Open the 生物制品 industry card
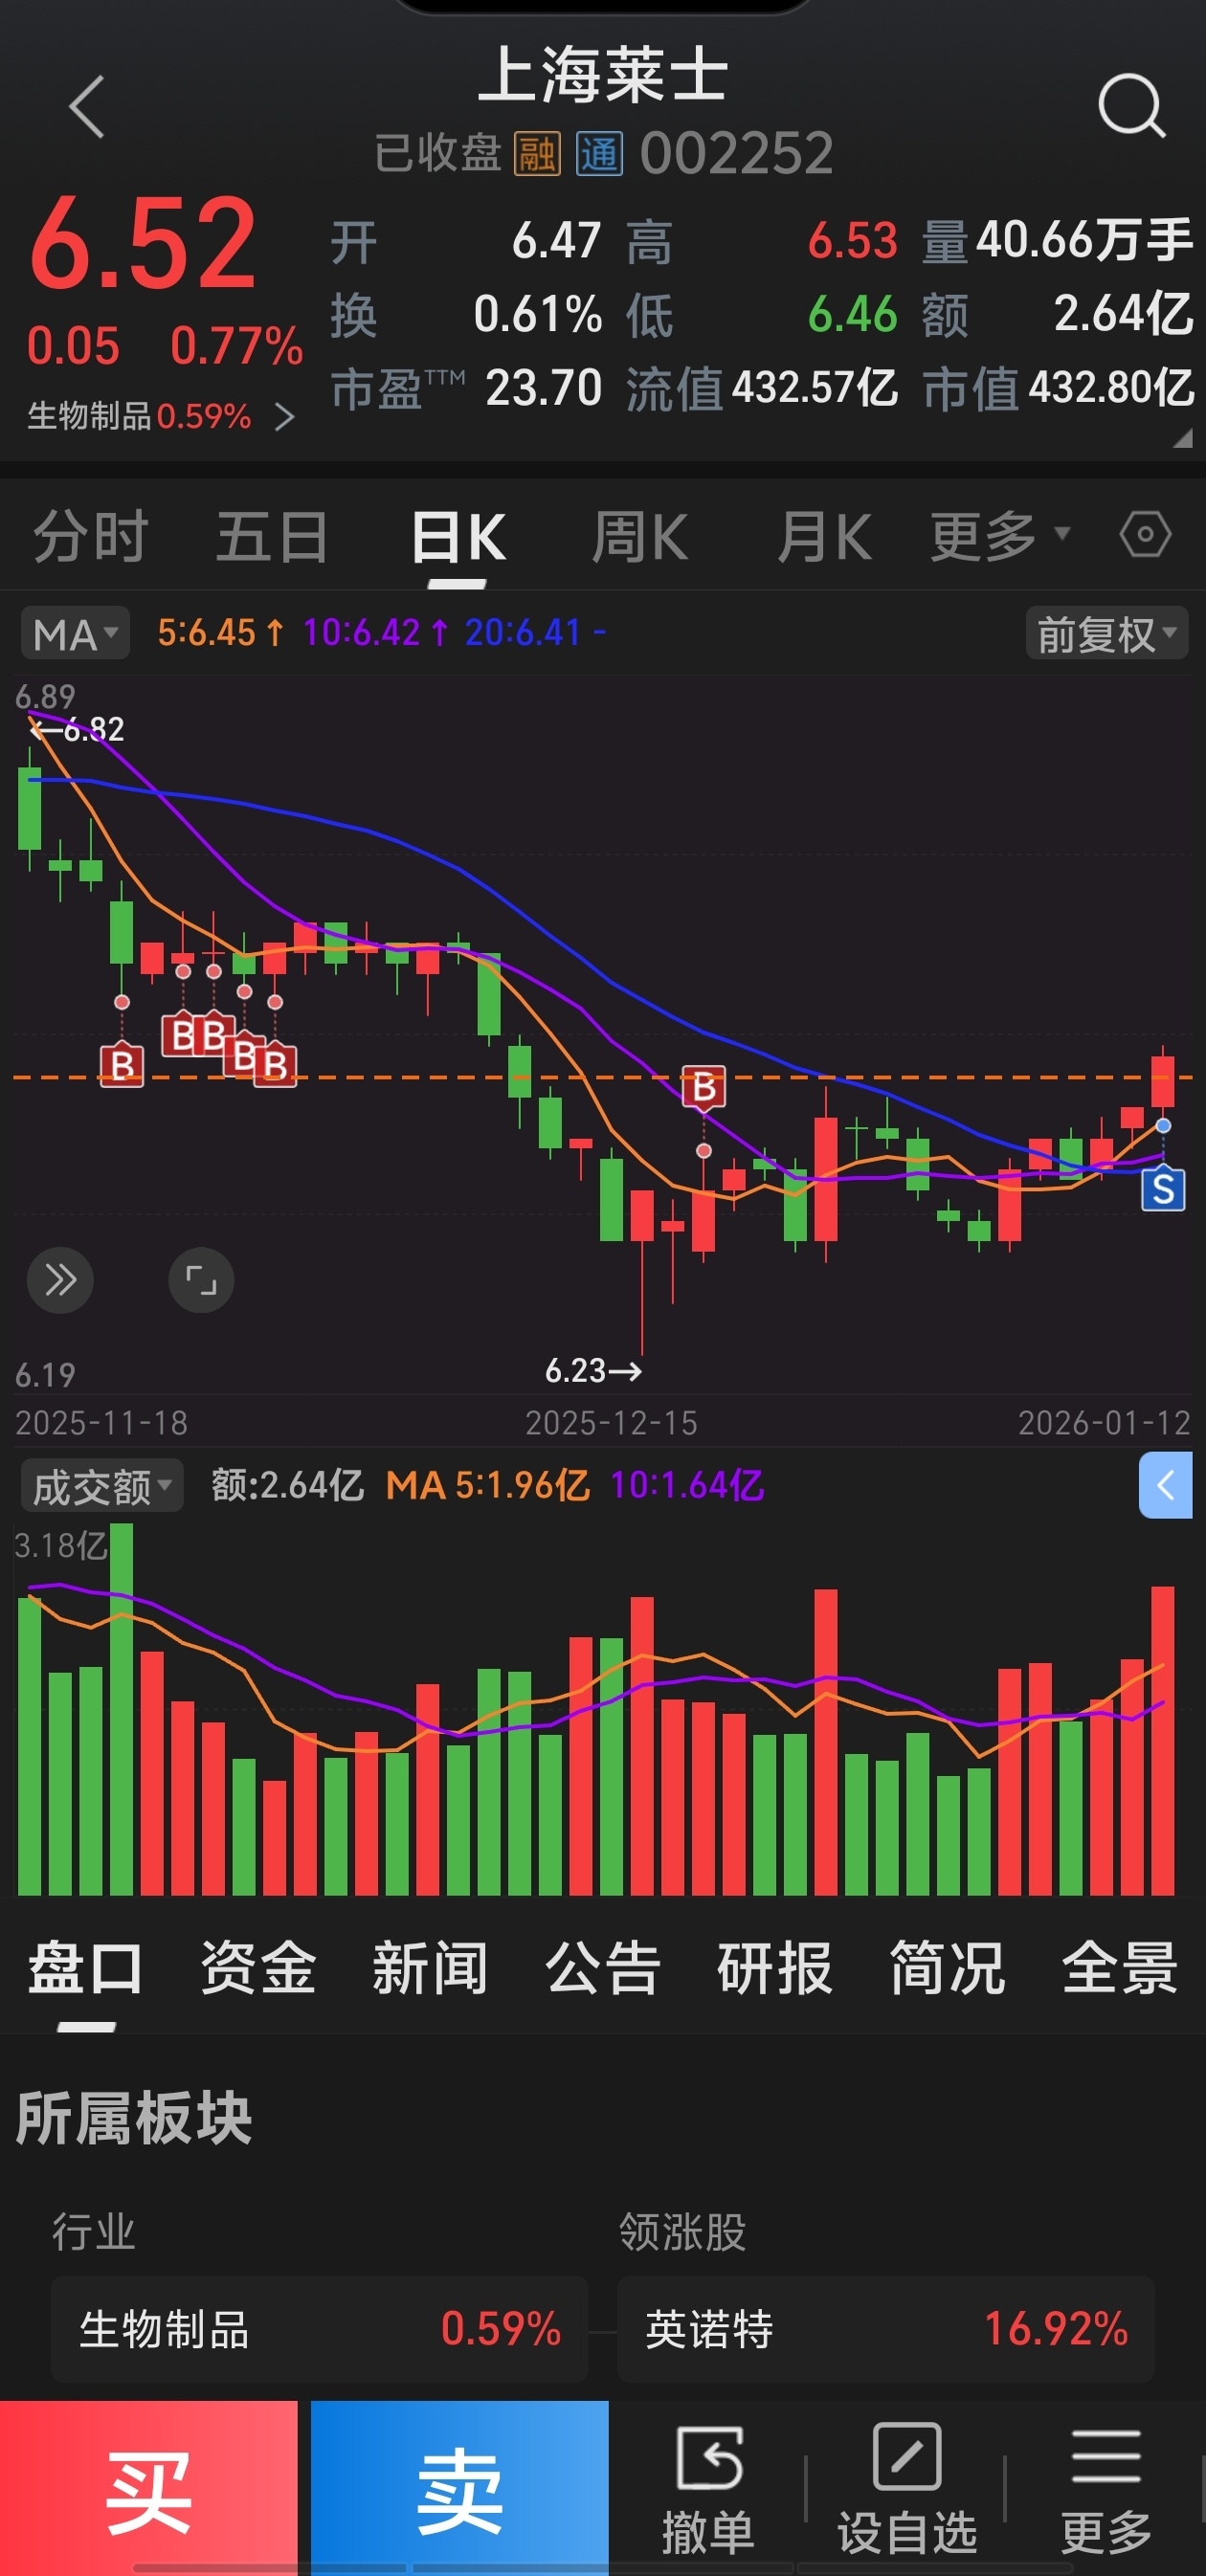This screenshot has width=1206, height=2576. tap(320, 2329)
